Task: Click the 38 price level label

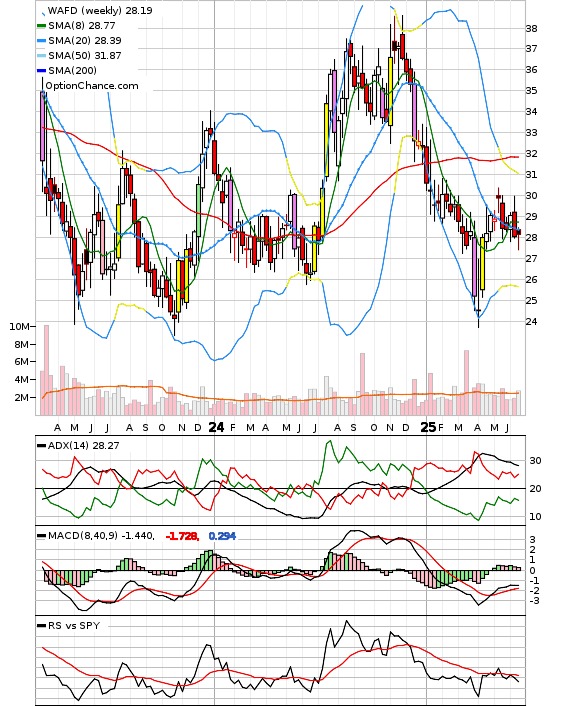Action: [x=532, y=29]
